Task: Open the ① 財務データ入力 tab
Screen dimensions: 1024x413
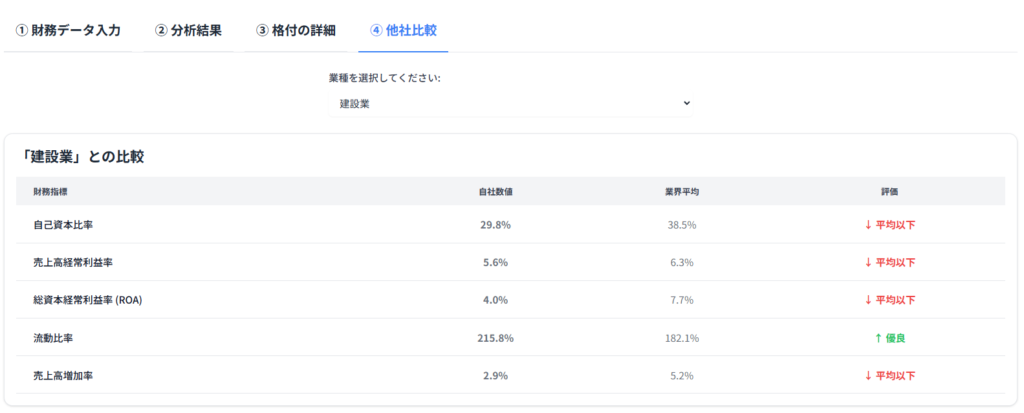Action: click(x=68, y=31)
